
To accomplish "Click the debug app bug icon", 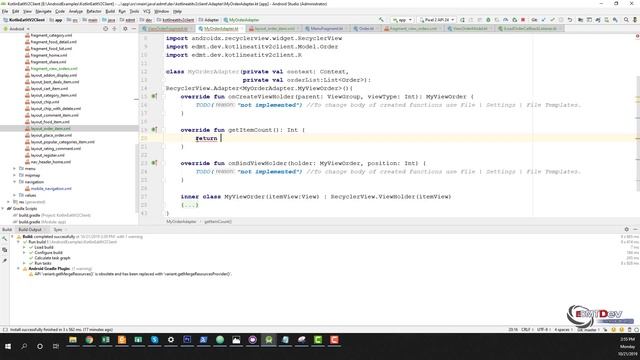I will (x=488, y=20).
